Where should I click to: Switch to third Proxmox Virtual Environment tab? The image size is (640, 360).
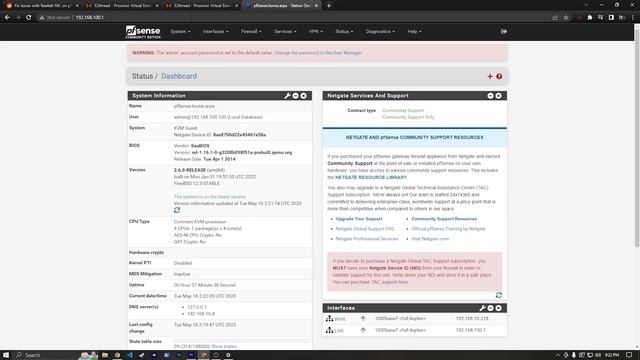coord(202,6)
